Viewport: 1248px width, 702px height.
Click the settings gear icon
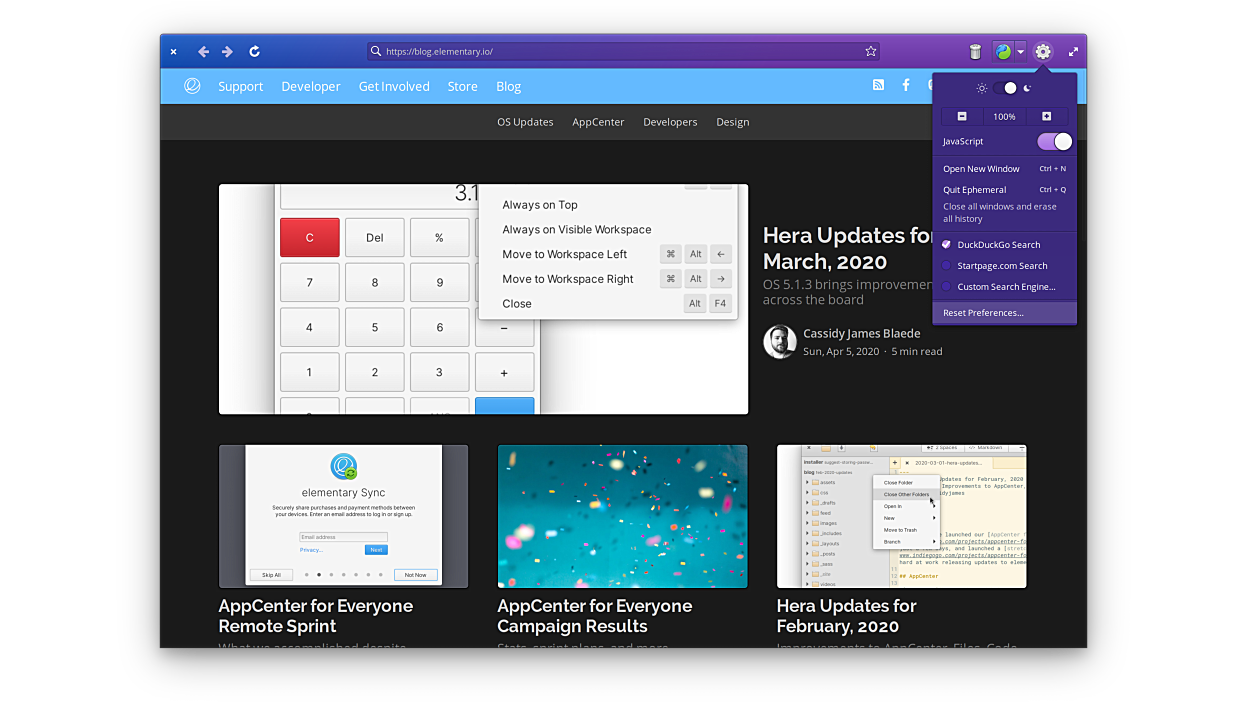(1043, 52)
